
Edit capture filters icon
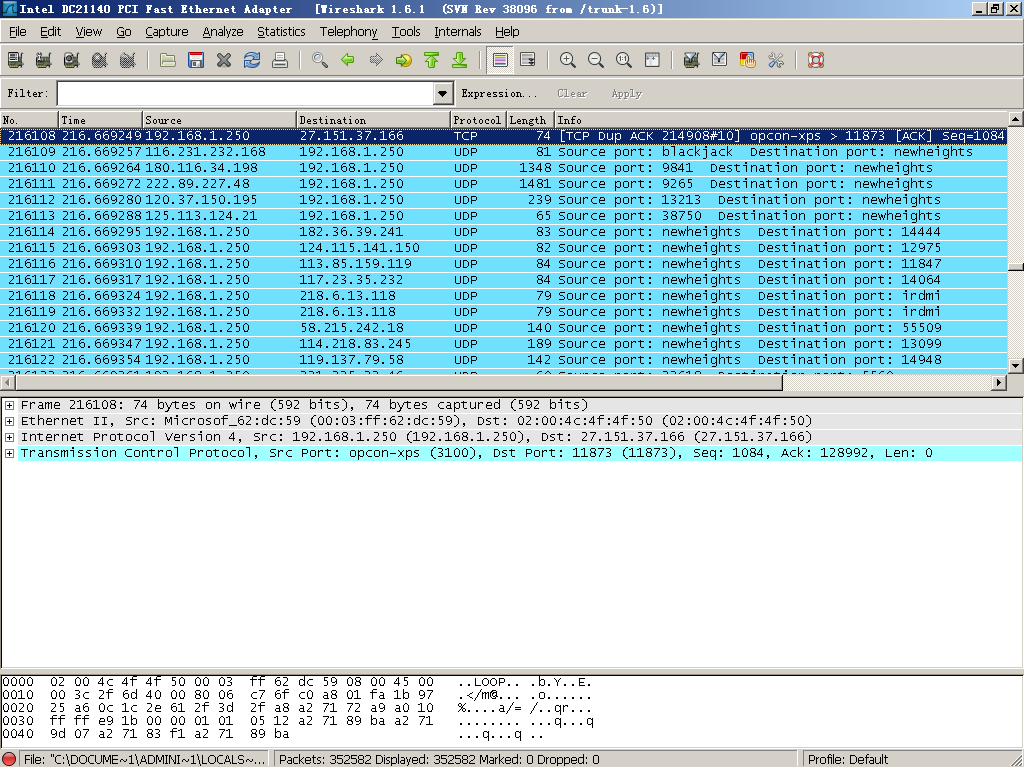692,60
